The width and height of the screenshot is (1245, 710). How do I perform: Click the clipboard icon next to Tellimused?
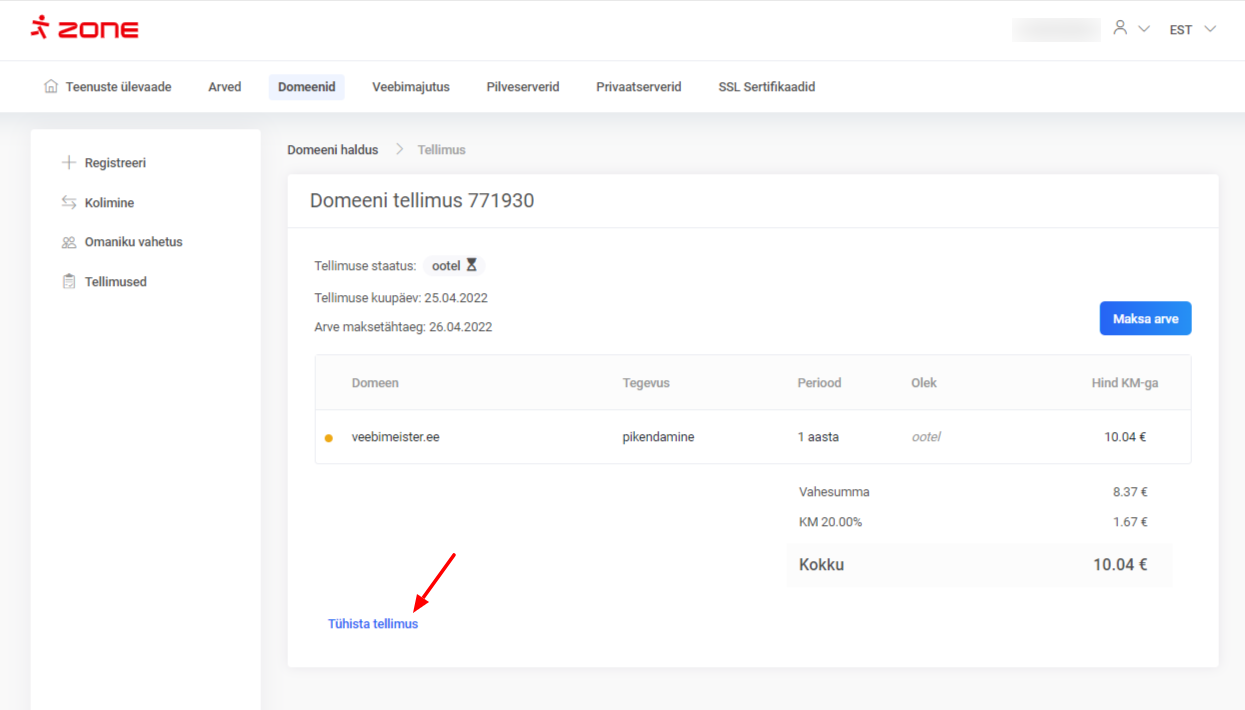click(69, 282)
